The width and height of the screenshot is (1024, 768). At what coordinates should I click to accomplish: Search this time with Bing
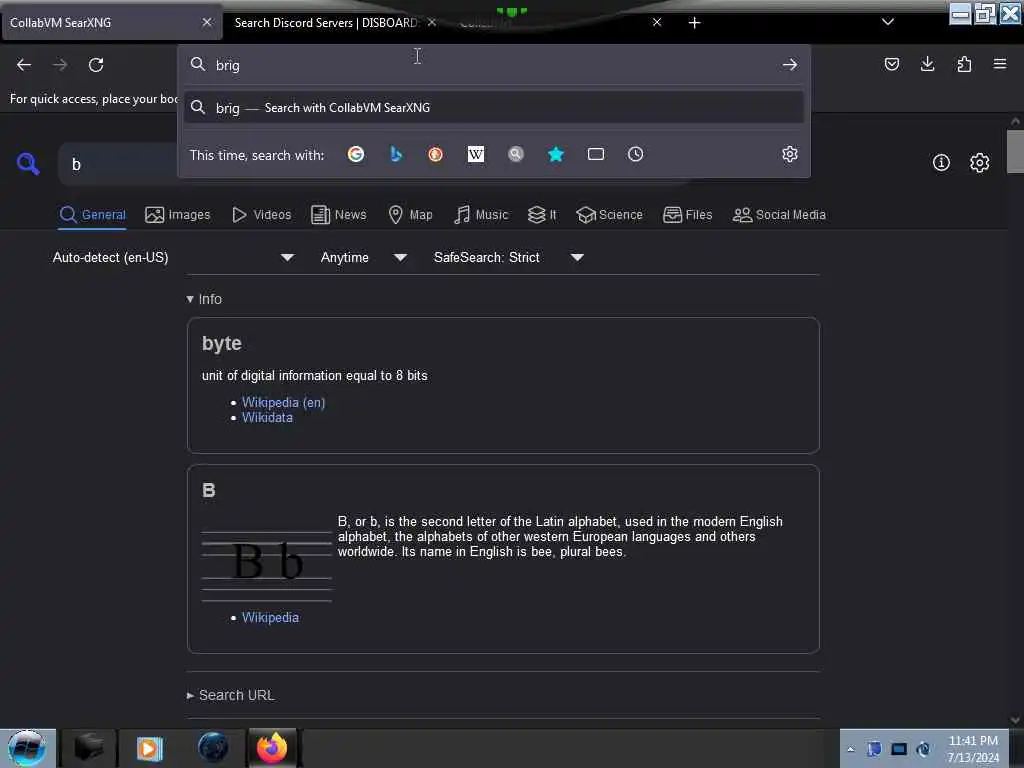click(396, 154)
